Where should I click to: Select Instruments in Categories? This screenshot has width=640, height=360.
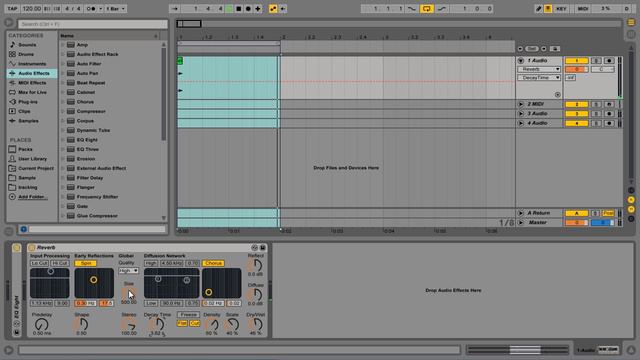pyautogui.click(x=32, y=64)
